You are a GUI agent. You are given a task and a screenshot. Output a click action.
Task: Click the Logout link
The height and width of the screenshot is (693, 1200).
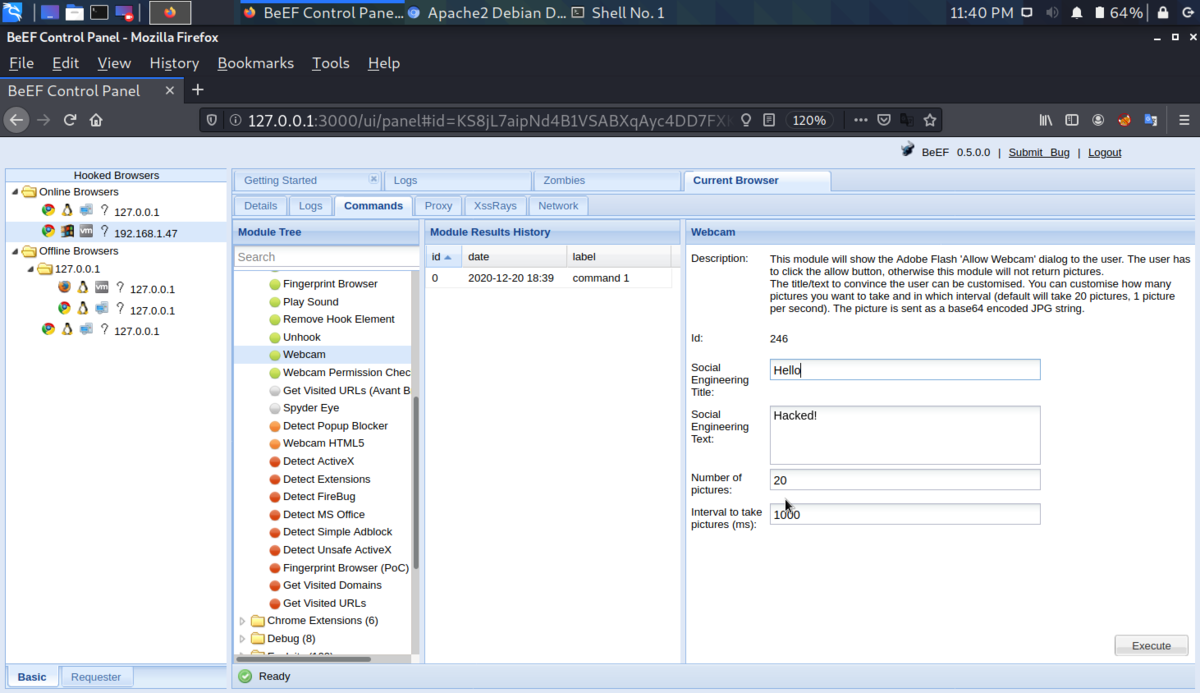(1104, 152)
